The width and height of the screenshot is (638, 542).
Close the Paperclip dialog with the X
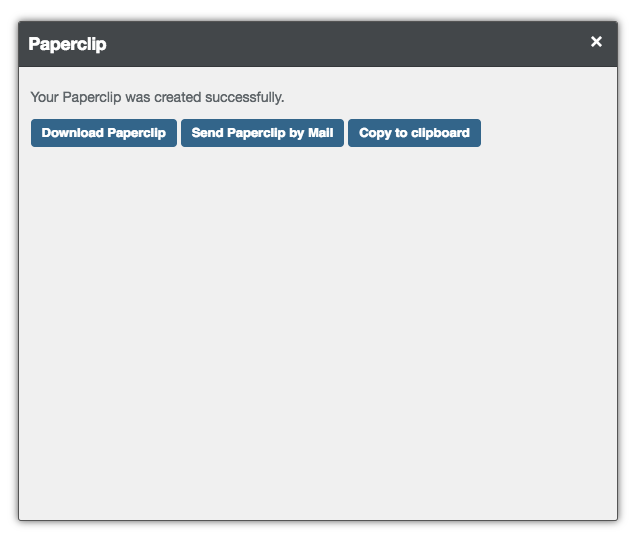pos(597,41)
